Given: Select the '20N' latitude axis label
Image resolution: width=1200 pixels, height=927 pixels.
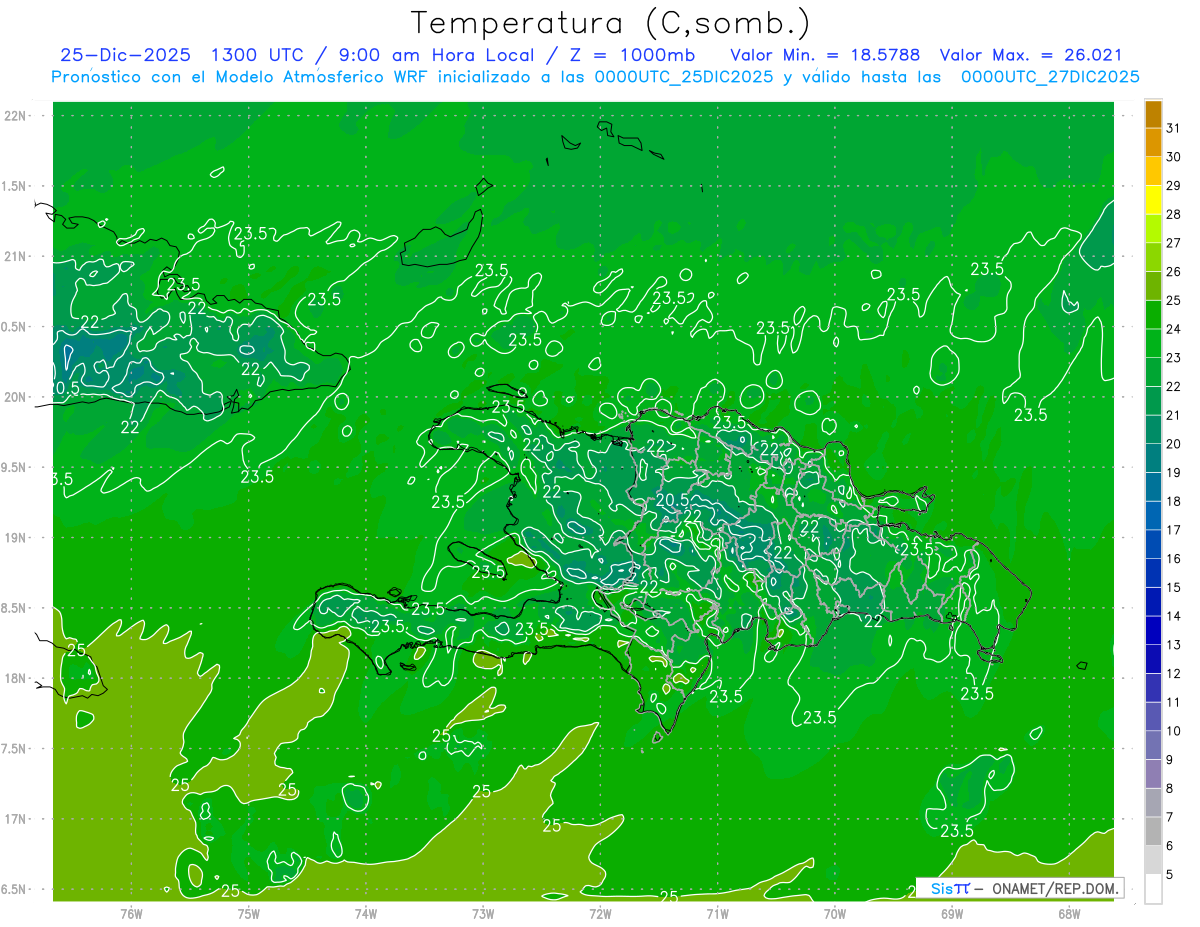Looking at the screenshot, I should (x=15, y=397).
